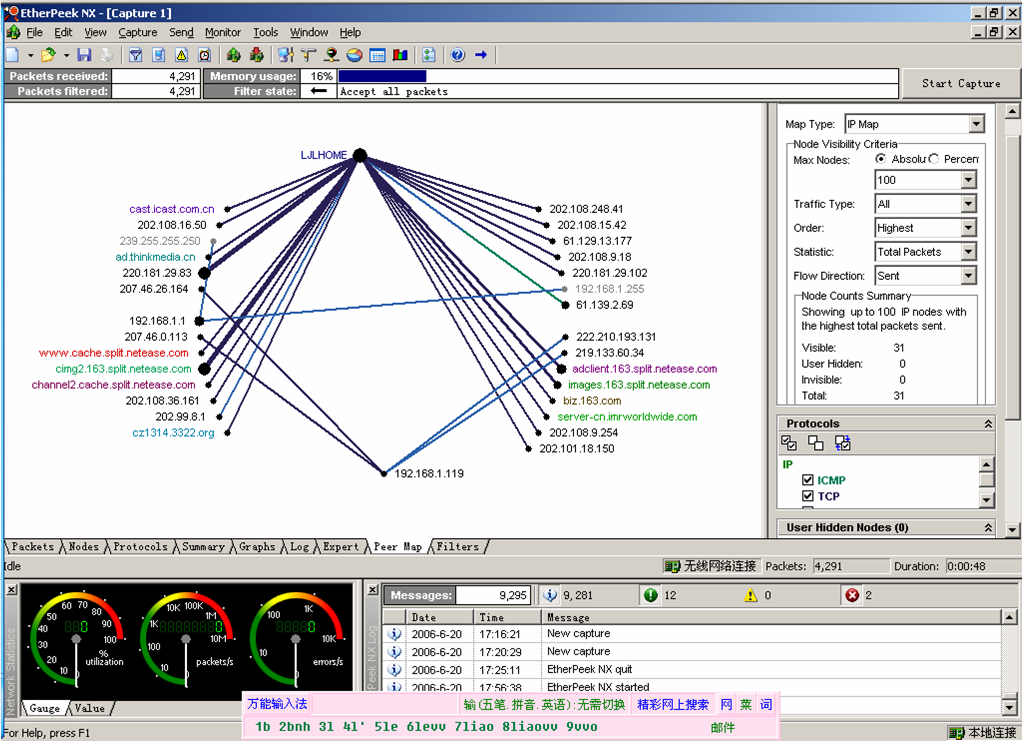Image resolution: width=1022 pixels, height=741 pixels.
Task: Collapse the User Hidden Nodes panel
Action: pos(988,528)
